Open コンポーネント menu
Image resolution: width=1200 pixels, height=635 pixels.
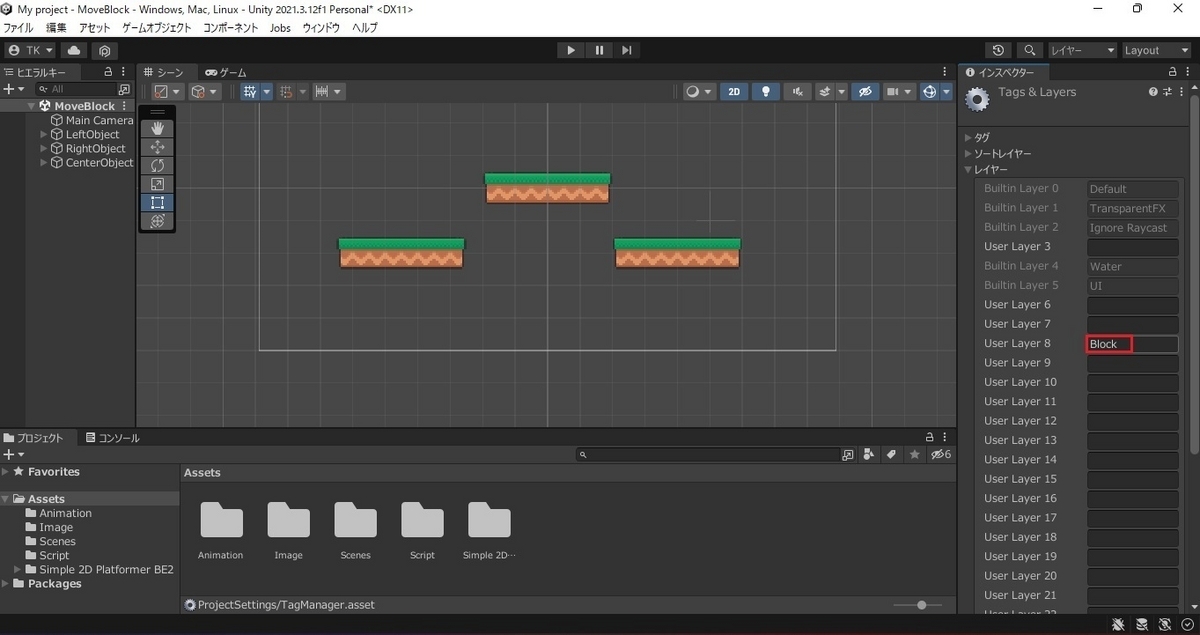coord(231,28)
